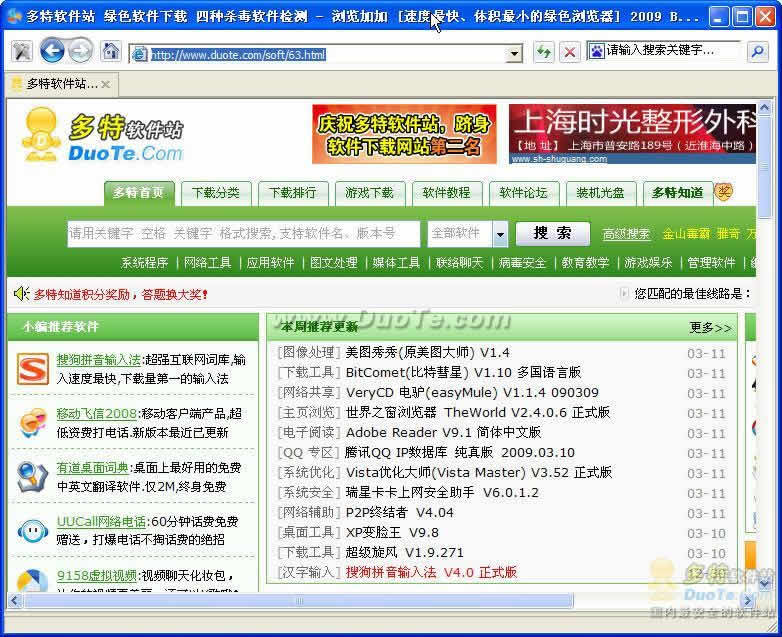Stop loading with the red X icon

coord(570,52)
